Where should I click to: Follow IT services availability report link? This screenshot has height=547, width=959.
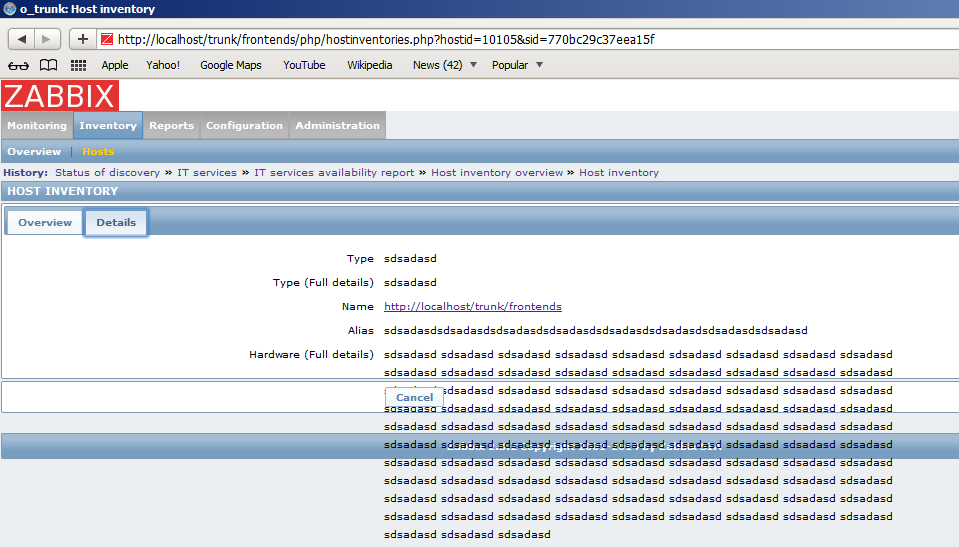pyautogui.click(x=334, y=173)
